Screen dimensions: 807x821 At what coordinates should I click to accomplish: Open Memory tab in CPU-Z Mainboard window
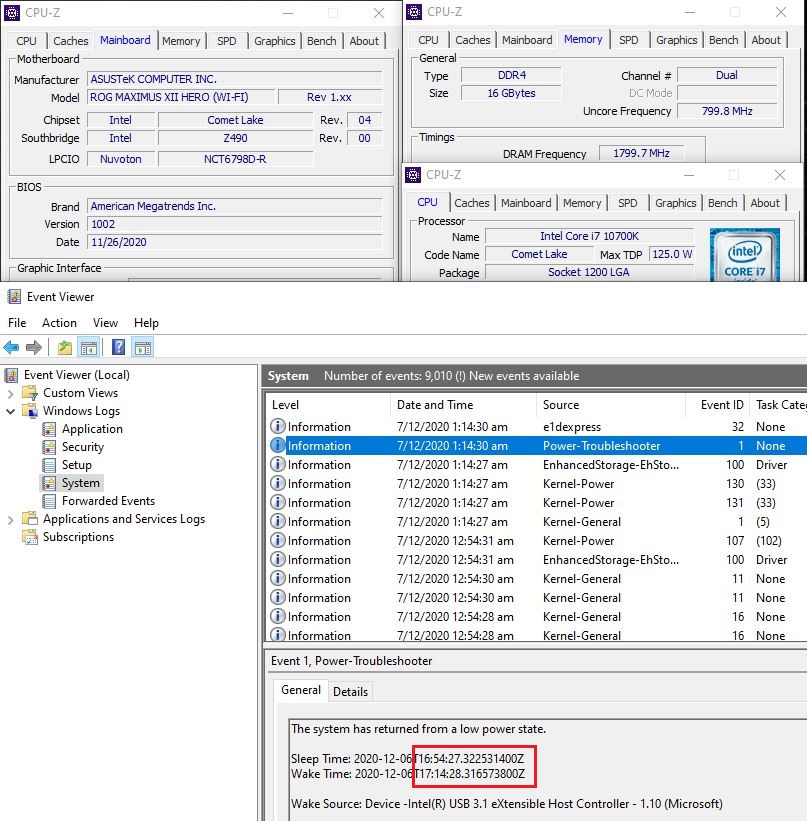(x=181, y=41)
